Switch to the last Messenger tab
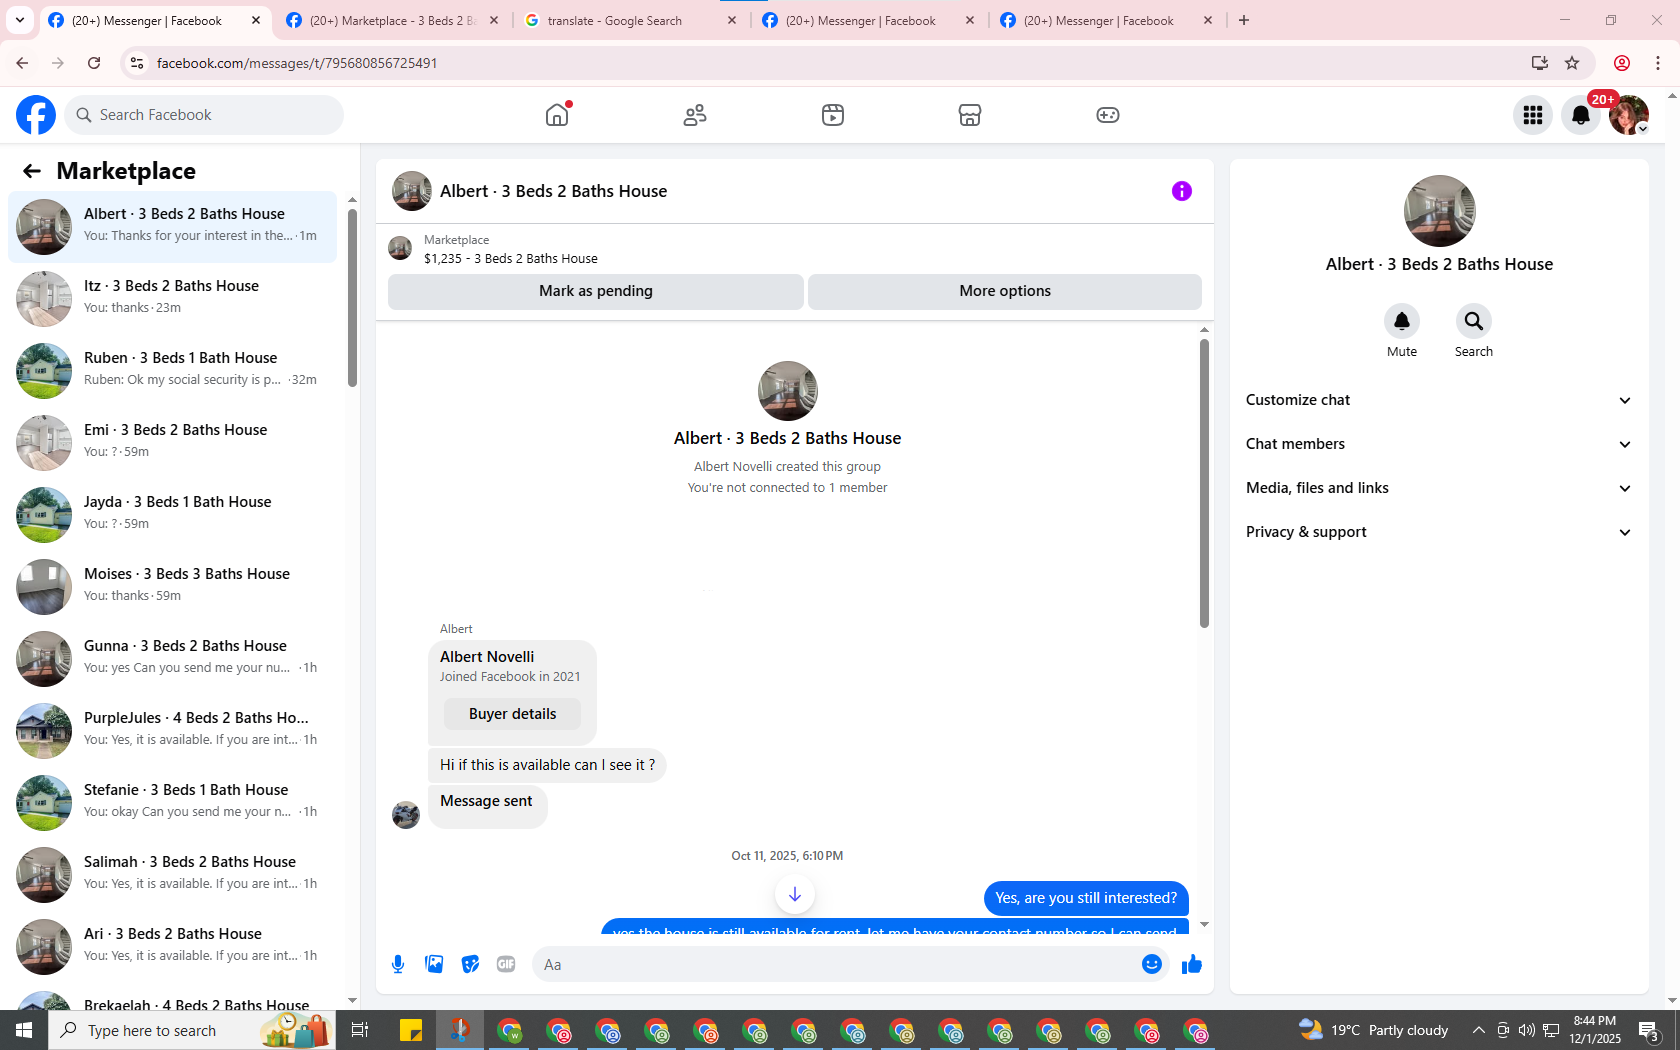1680x1050 pixels. (x=1107, y=20)
